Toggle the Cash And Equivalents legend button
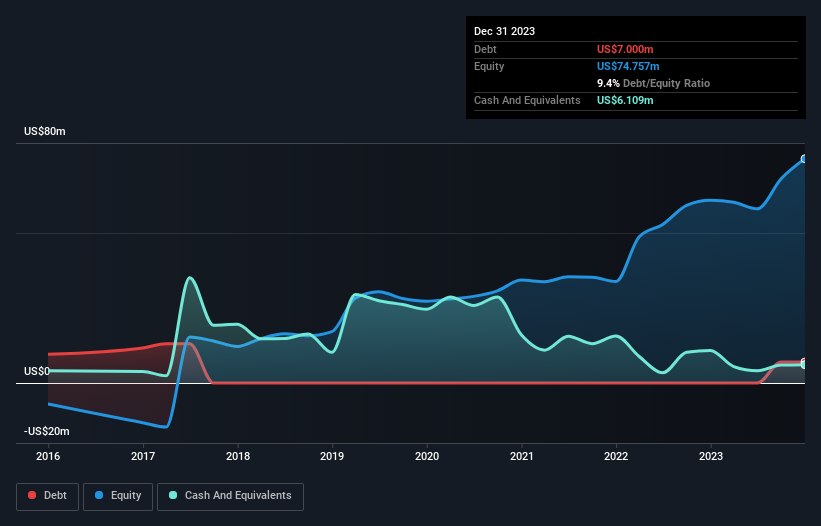This screenshot has width=821, height=526. click(x=230, y=496)
